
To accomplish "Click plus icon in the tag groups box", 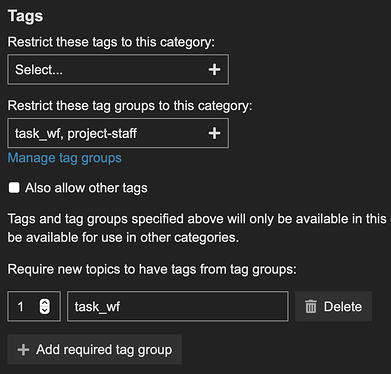I will pyautogui.click(x=214, y=133).
